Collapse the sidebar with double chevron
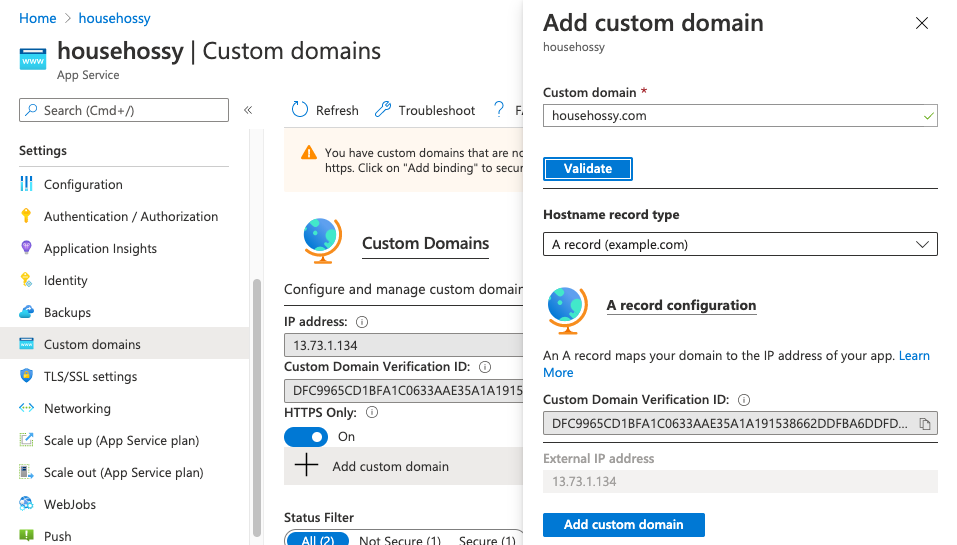Viewport: 957px width, 545px height. pyautogui.click(x=248, y=110)
